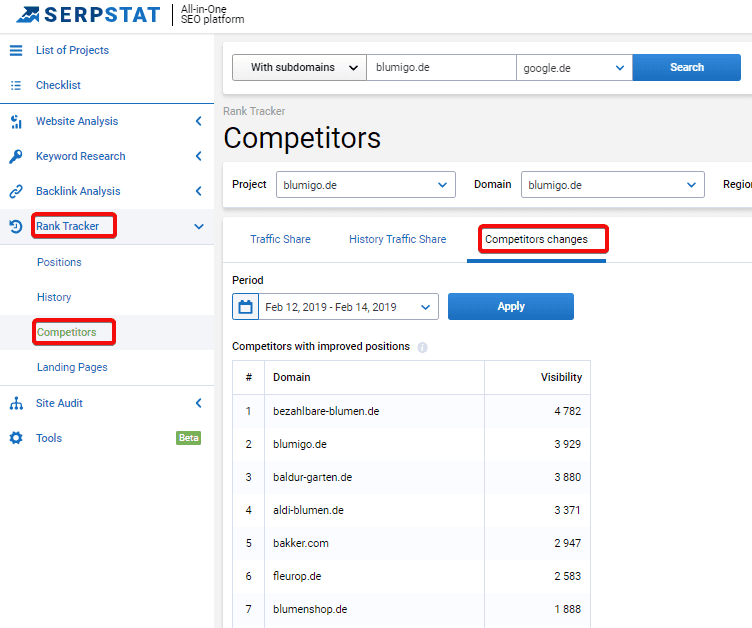Expand the Backlink Analysis menu chevron
The width and height of the screenshot is (752, 628).
click(x=199, y=191)
